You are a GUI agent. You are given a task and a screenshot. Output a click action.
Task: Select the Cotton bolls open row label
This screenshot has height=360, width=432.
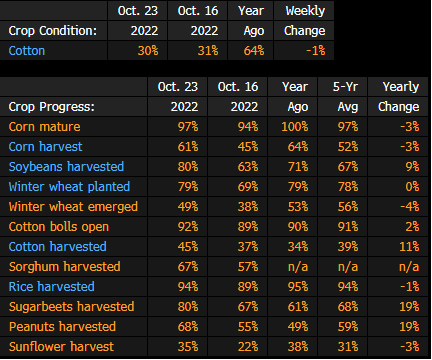59,227
